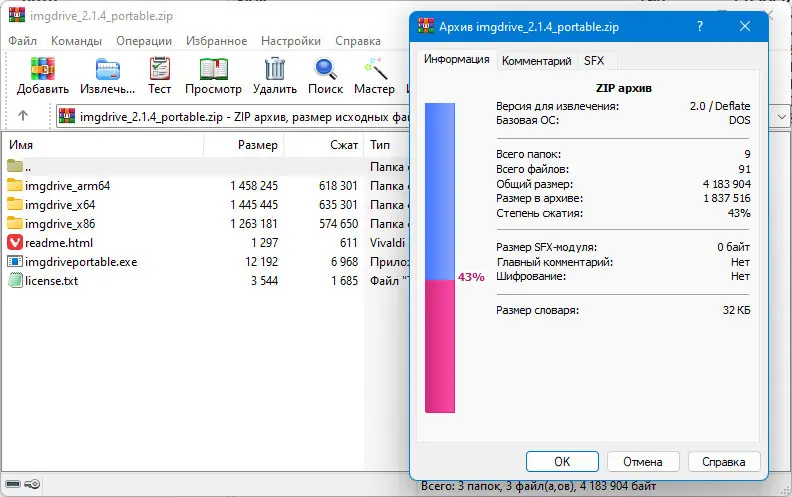
Task: Launch the Мастер wizard wand icon
Action: tap(375, 69)
